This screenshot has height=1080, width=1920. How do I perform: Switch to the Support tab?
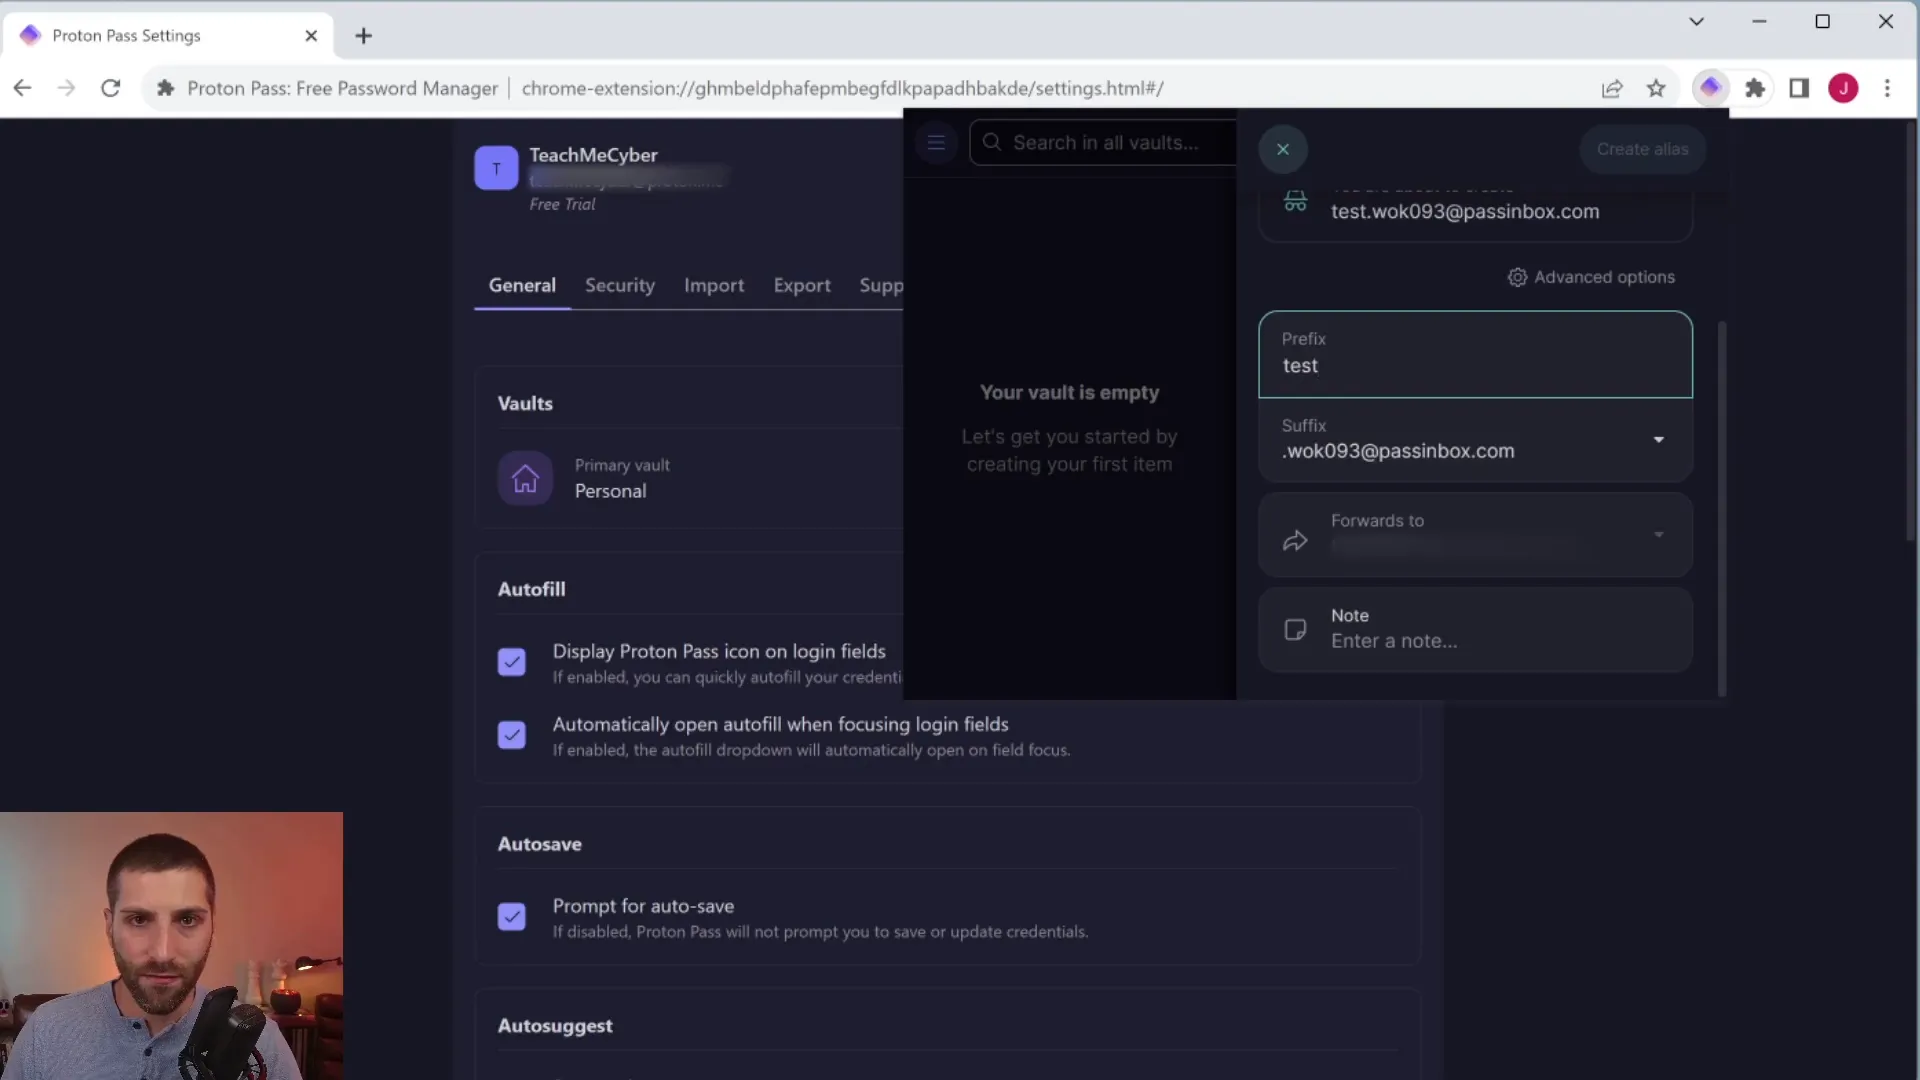tap(881, 286)
